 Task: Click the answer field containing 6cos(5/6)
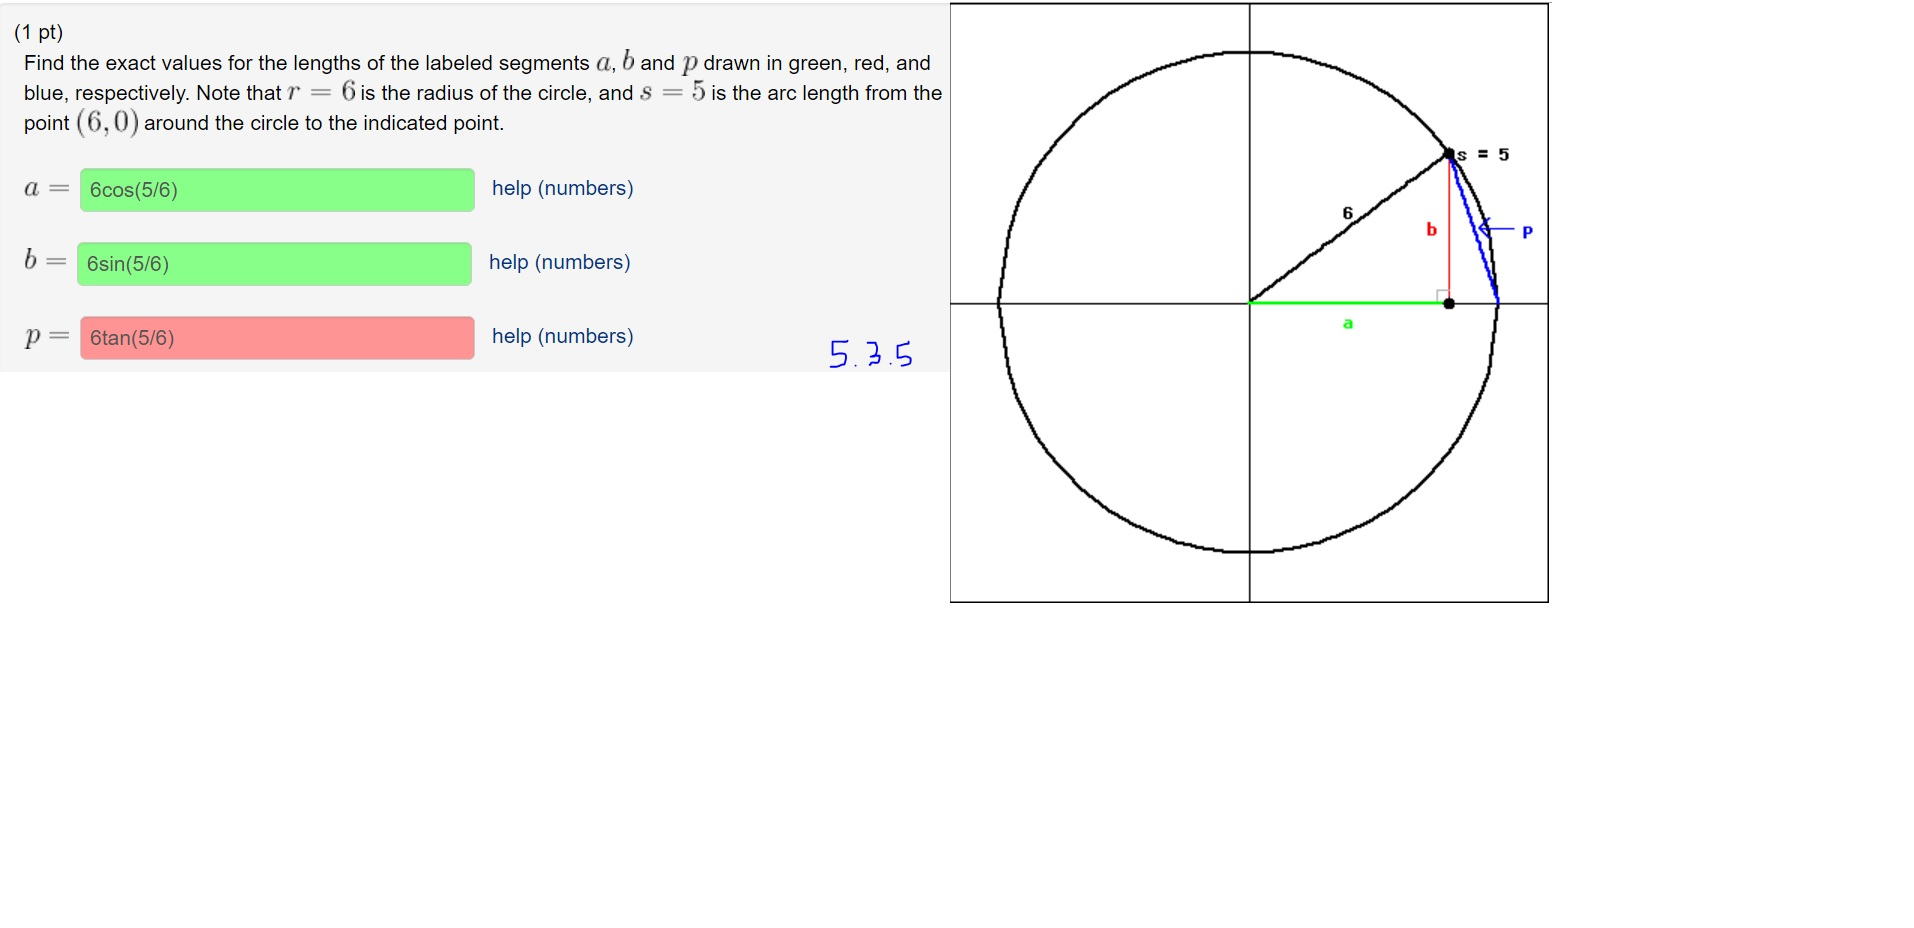click(x=276, y=190)
